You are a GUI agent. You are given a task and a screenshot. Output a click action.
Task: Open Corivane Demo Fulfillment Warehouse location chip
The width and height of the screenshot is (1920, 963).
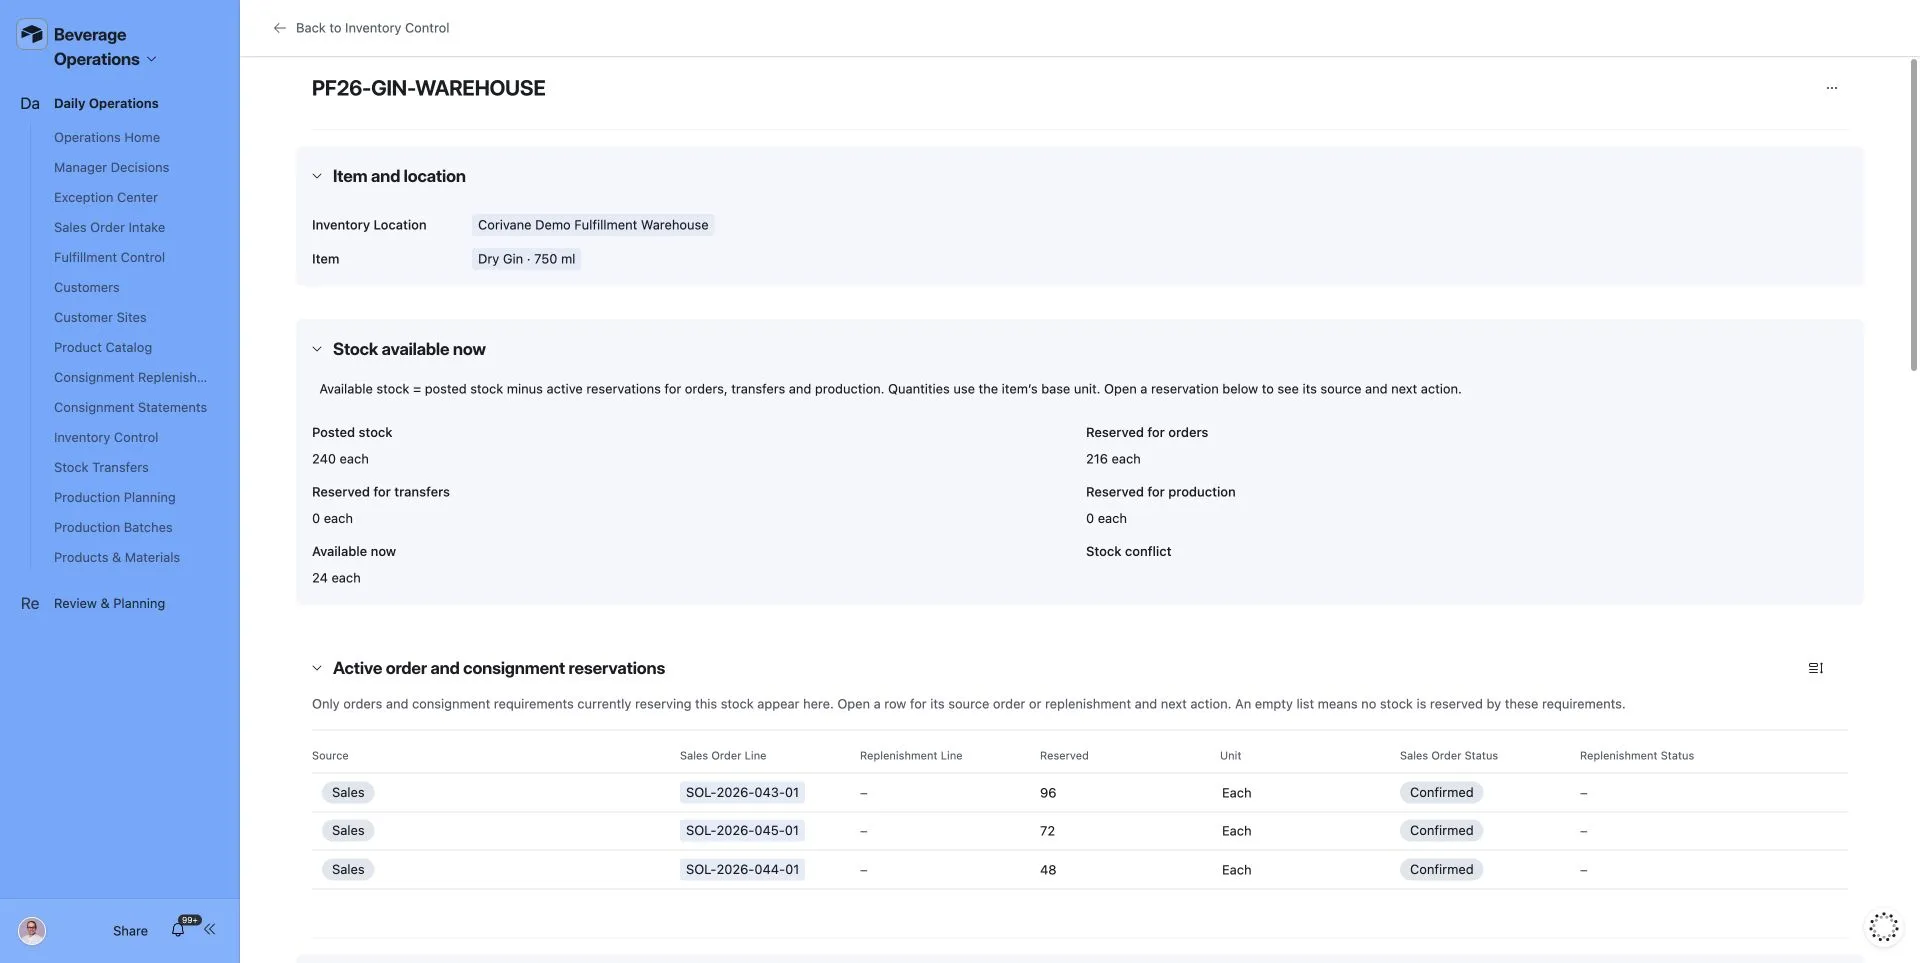[x=593, y=225]
